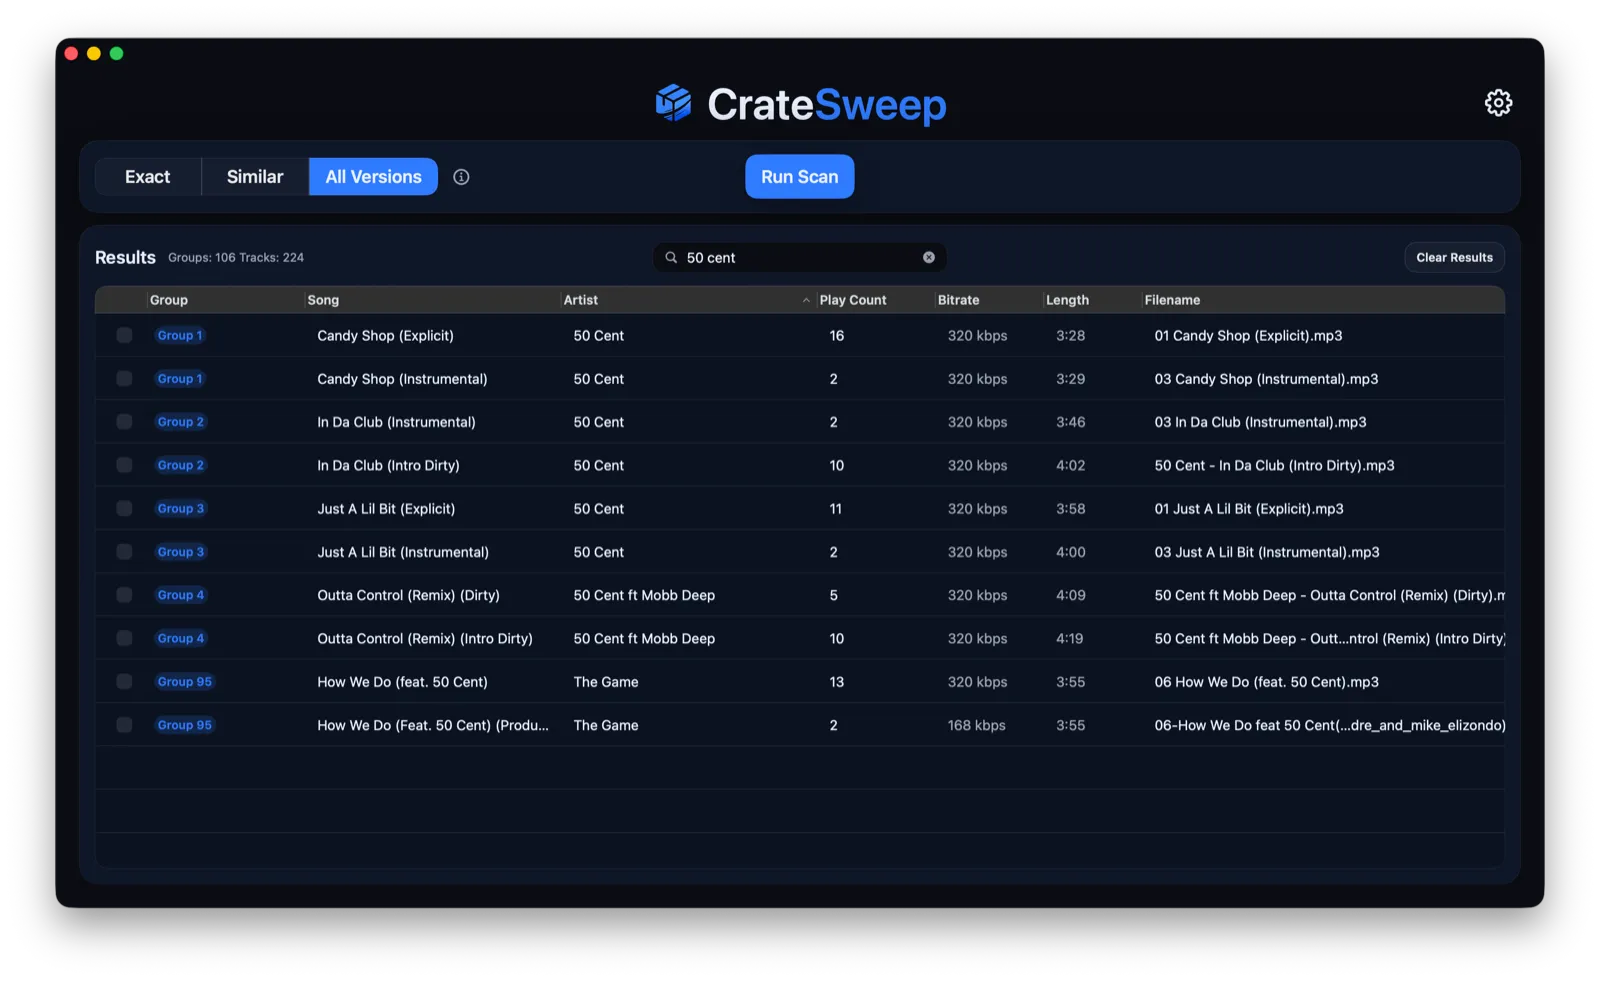This screenshot has height=981, width=1600.
Task: Toggle the Artist column sort arrow
Action: (x=806, y=300)
